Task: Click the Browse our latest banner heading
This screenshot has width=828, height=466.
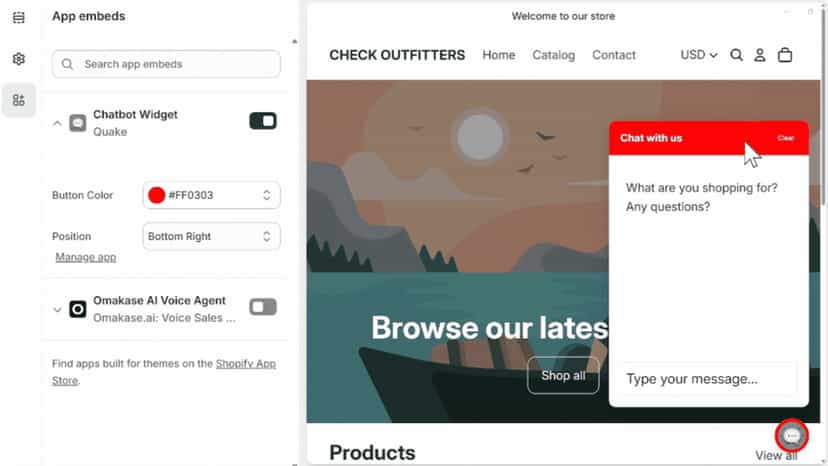Action: point(490,328)
